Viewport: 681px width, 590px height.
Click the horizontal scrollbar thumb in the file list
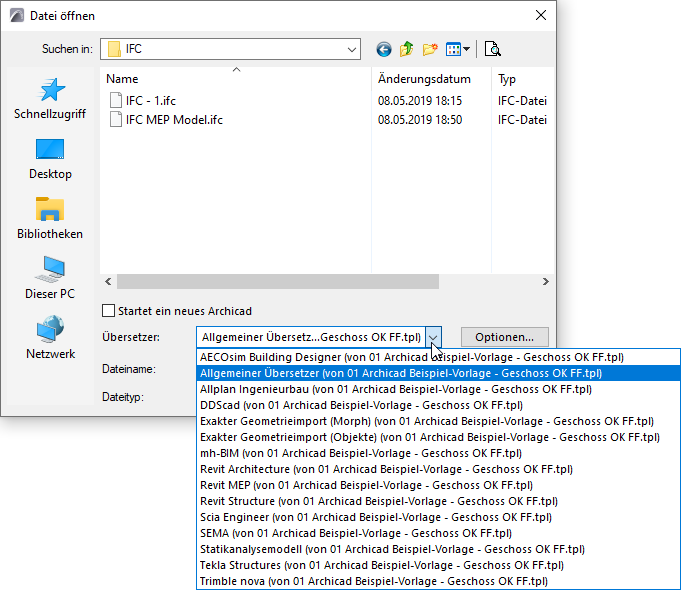278,282
